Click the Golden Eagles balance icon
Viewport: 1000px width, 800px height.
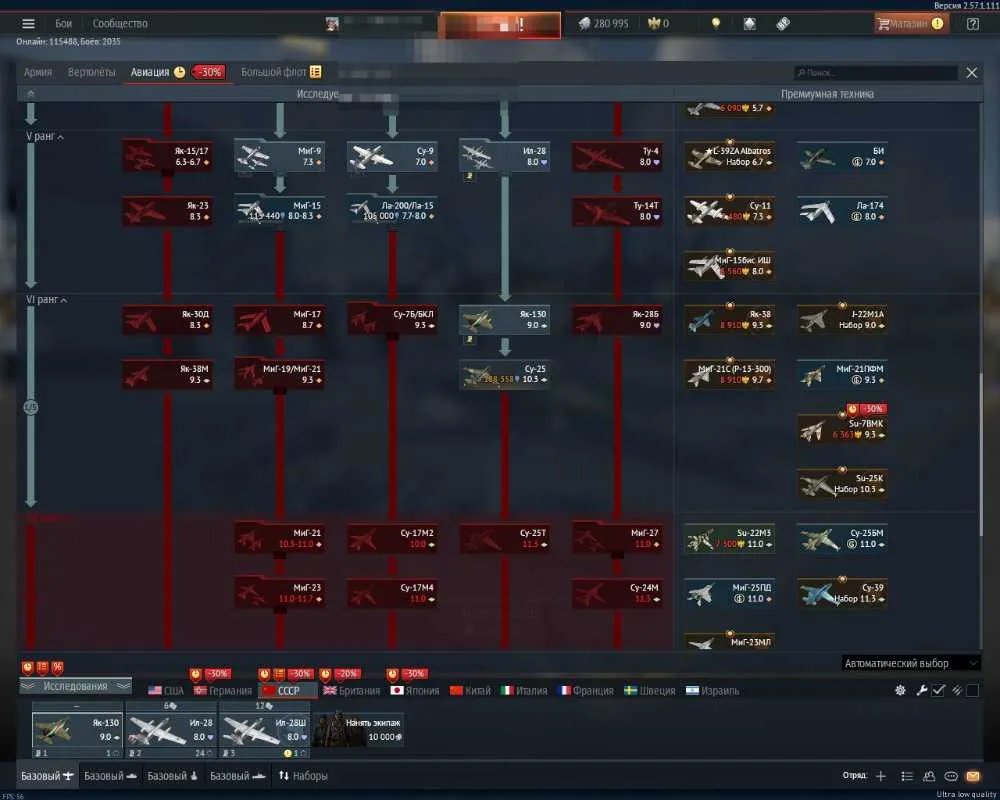click(x=653, y=24)
